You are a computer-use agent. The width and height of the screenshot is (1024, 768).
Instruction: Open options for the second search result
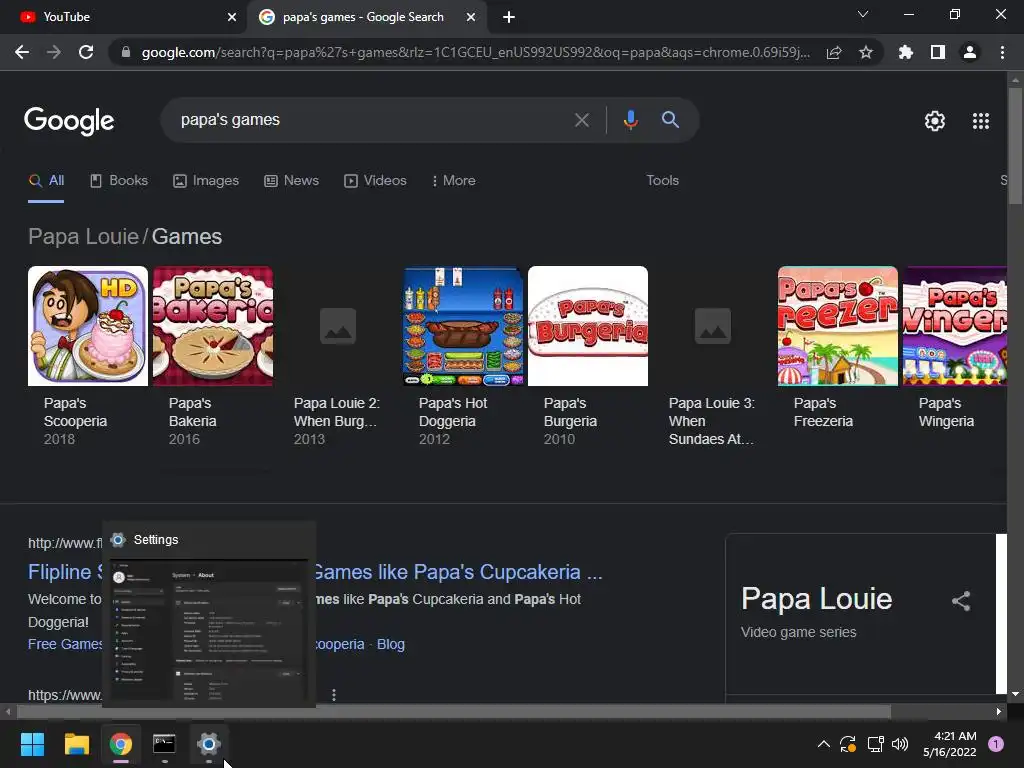tap(334, 695)
